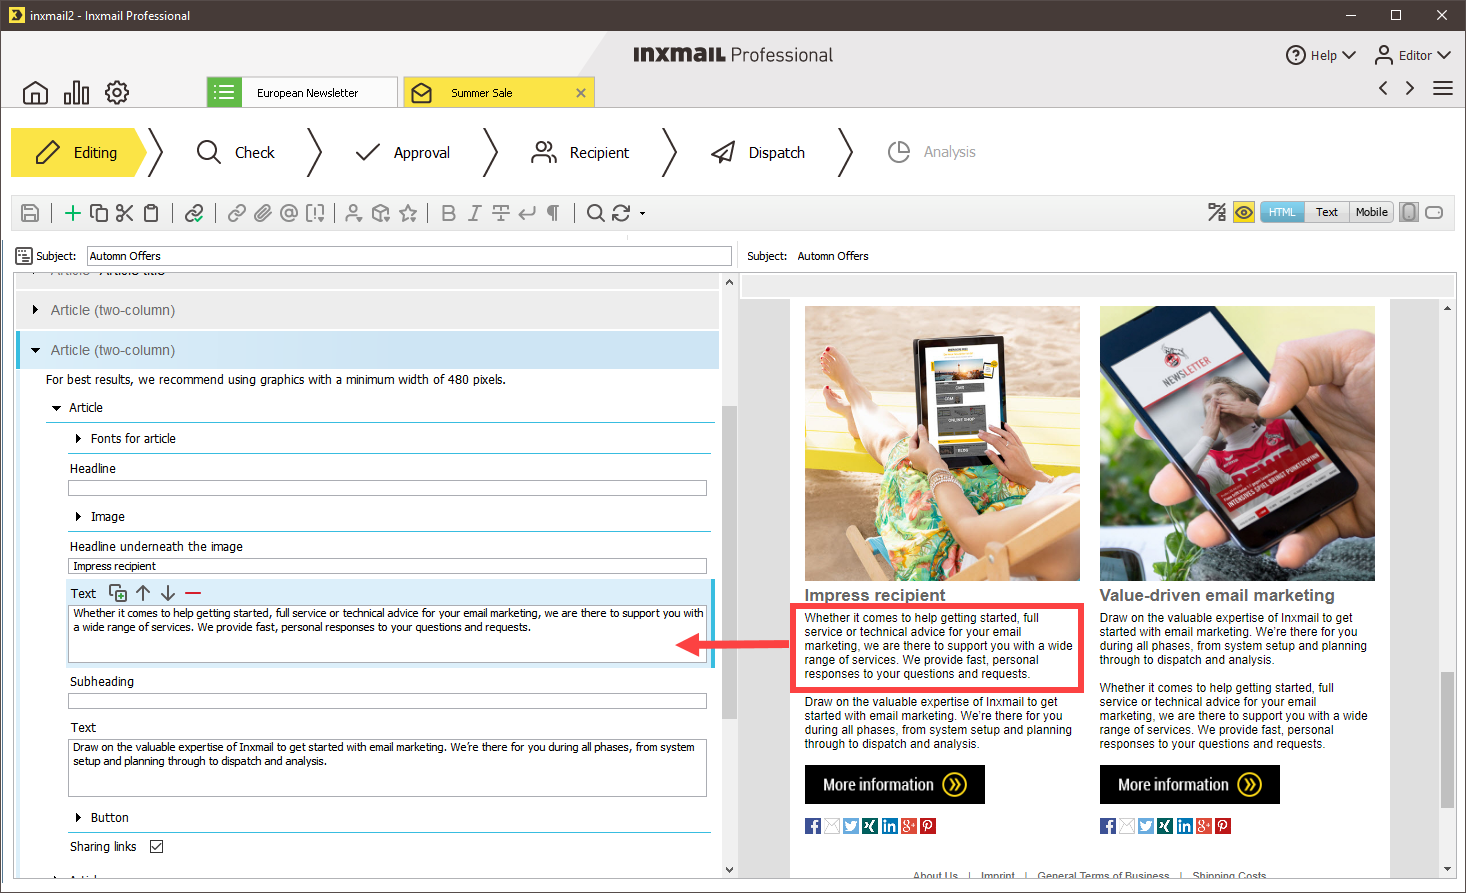The width and height of the screenshot is (1466, 893).
Task: Go to the Check workflow step
Action: coord(236,152)
